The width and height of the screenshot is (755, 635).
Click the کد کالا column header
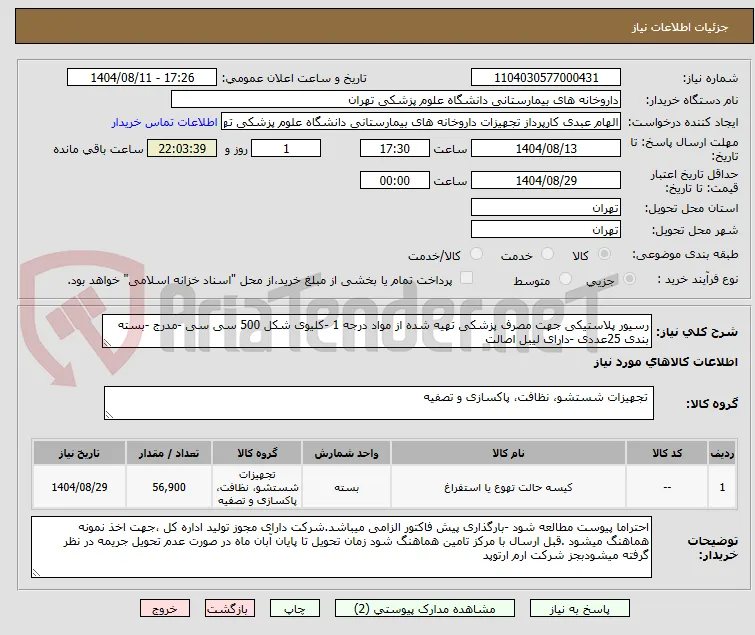[667, 454]
